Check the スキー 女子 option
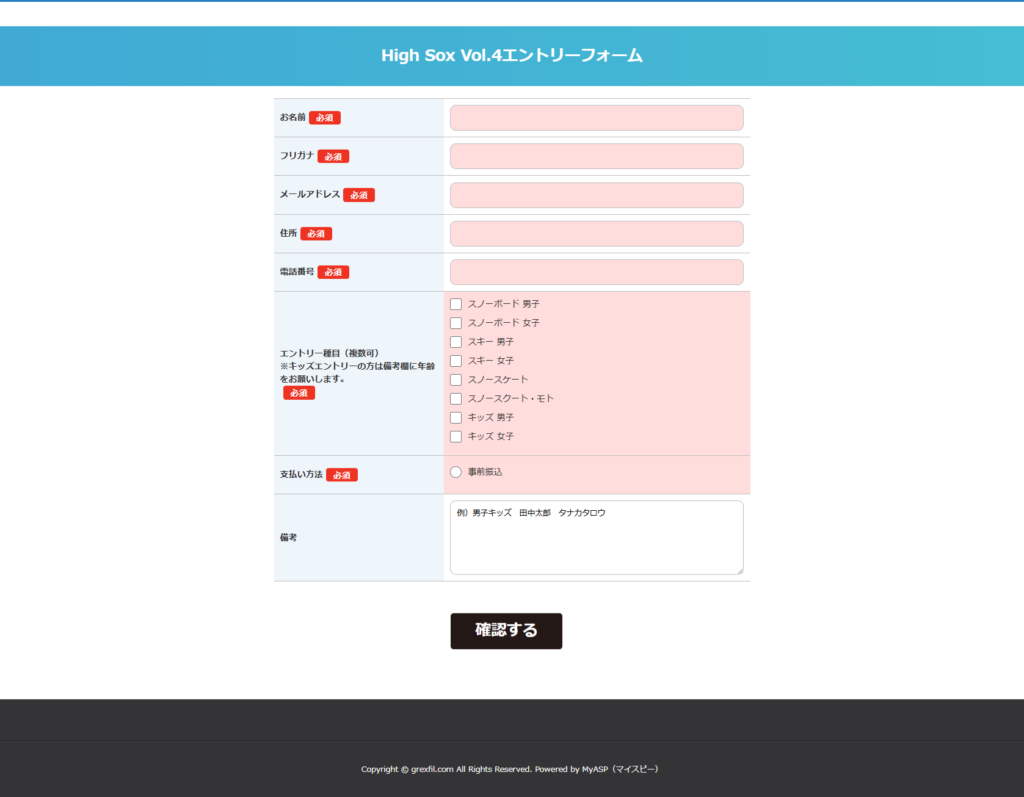 coord(456,361)
